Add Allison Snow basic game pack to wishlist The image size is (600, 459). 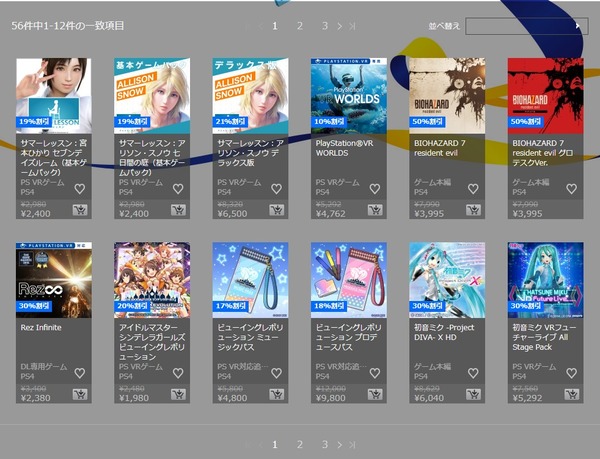tap(178, 189)
